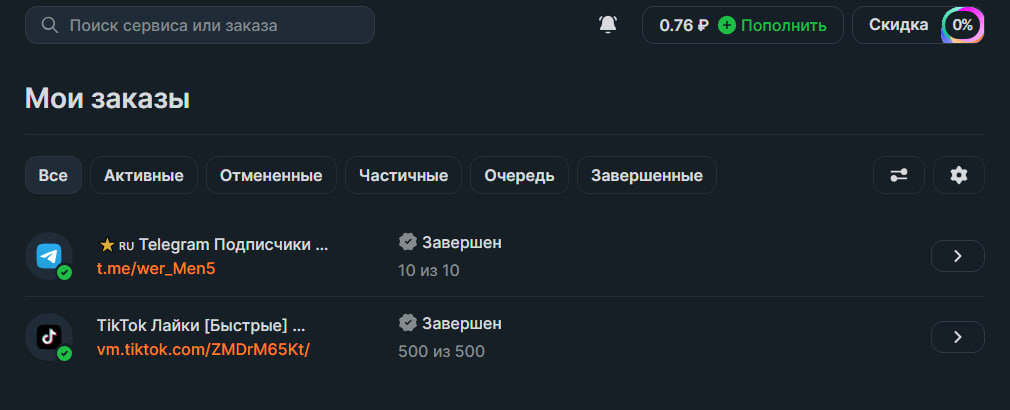Expand the Telegram Подписчики order details

click(x=957, y=256)
